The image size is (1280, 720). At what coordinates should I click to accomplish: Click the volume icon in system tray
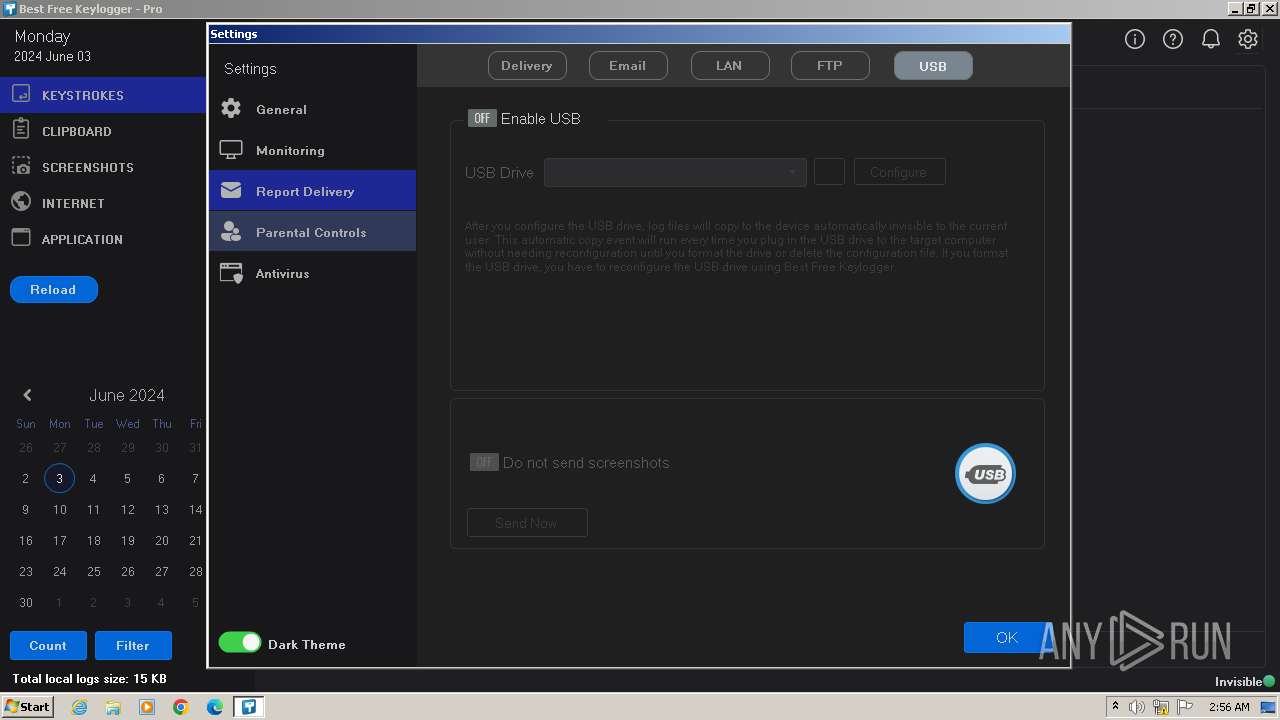click(1137, 707)
